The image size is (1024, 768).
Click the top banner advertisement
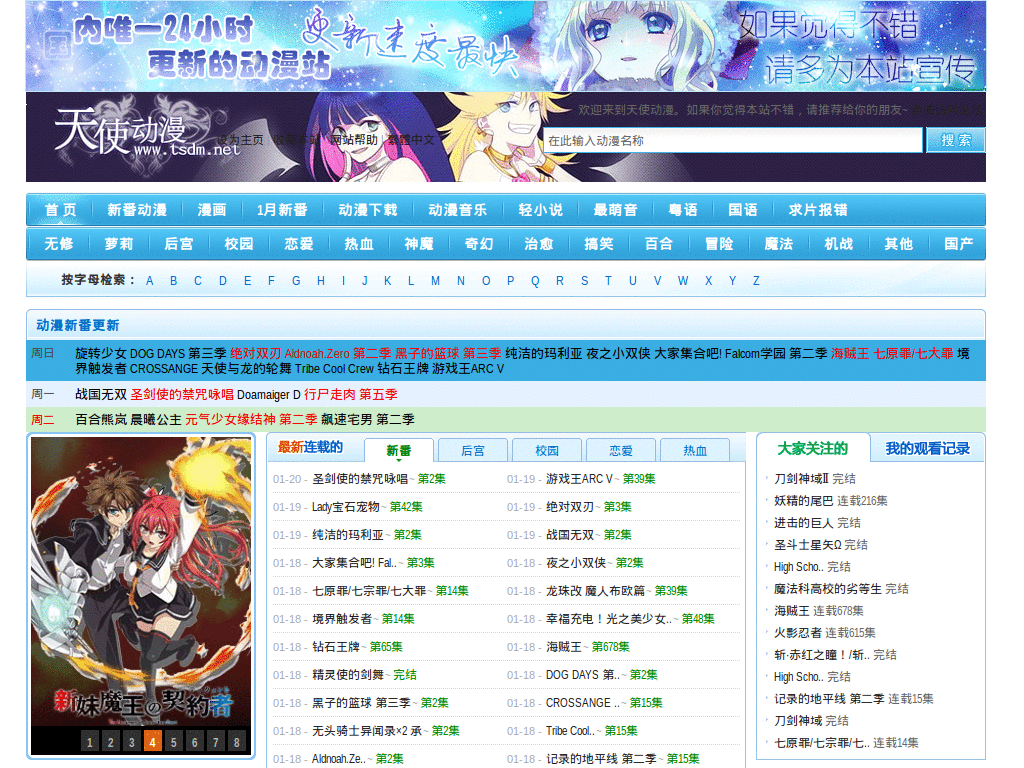tap(505, 45)
